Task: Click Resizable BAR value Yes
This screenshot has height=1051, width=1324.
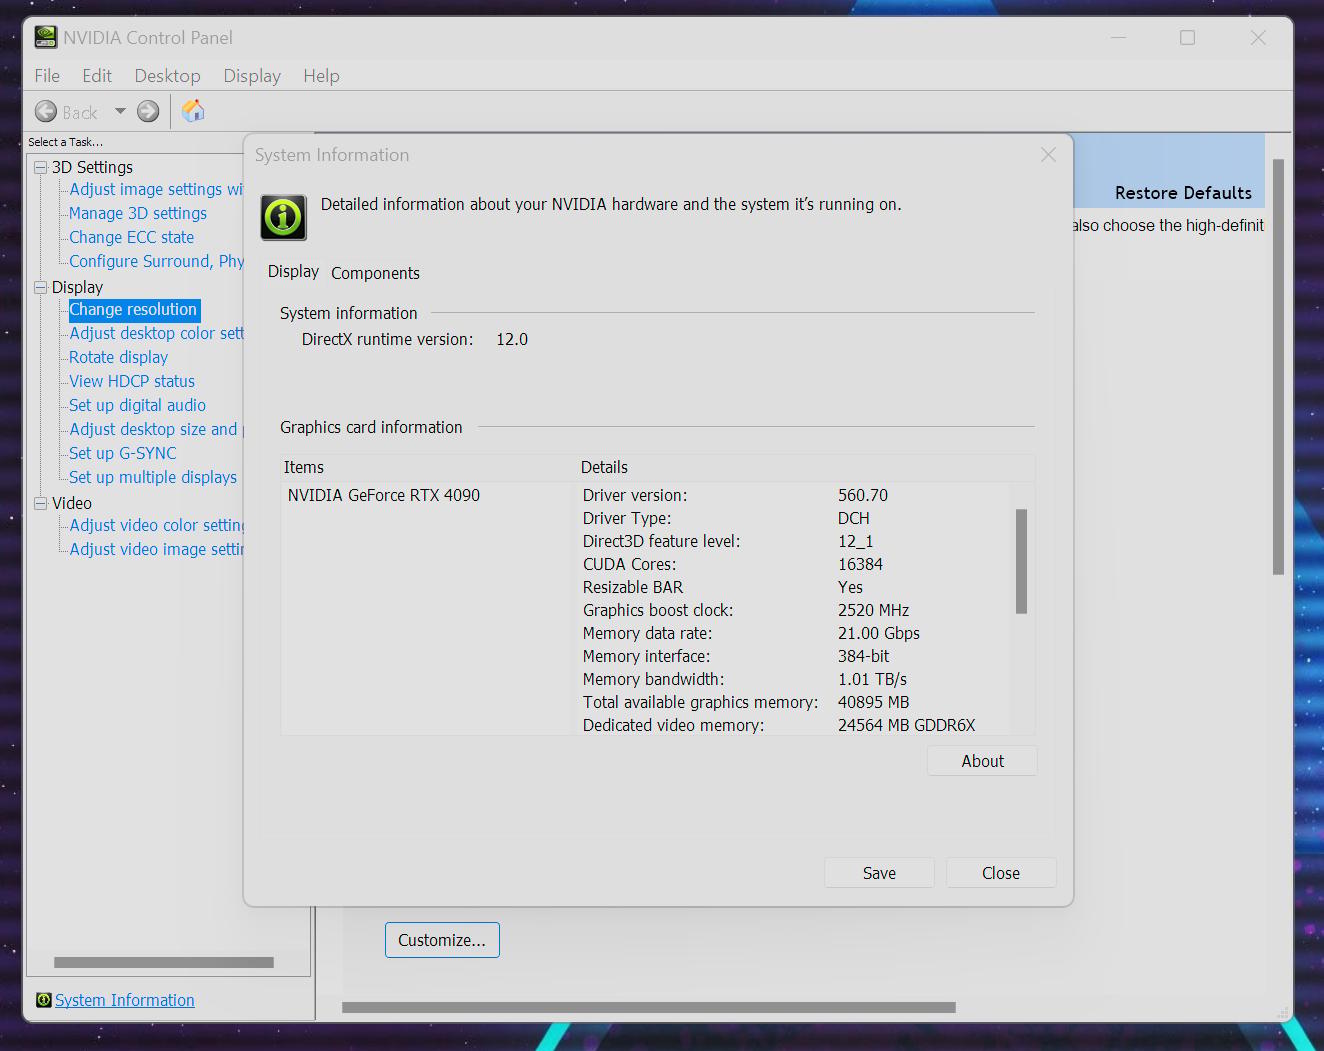Action: [x=850, y=587]
